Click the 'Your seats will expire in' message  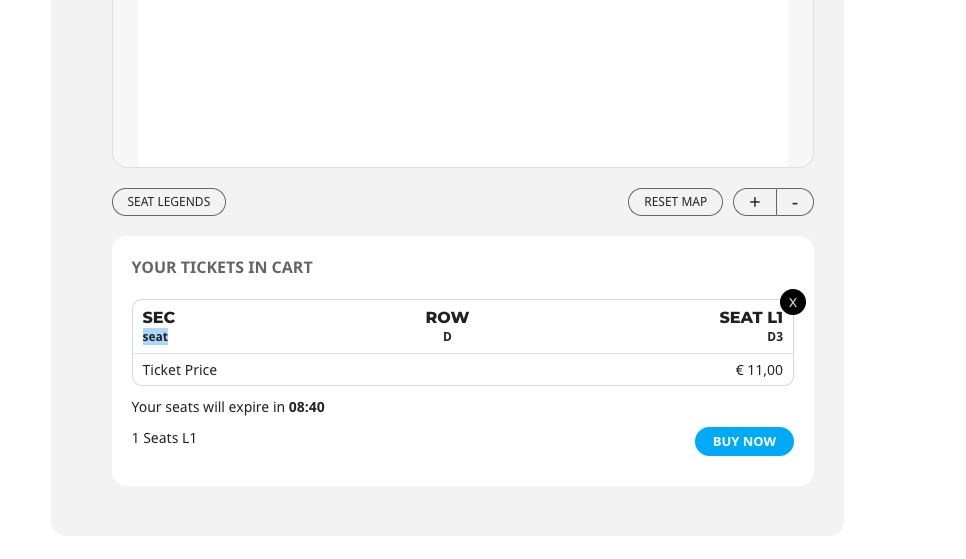(x=208, y=407)
